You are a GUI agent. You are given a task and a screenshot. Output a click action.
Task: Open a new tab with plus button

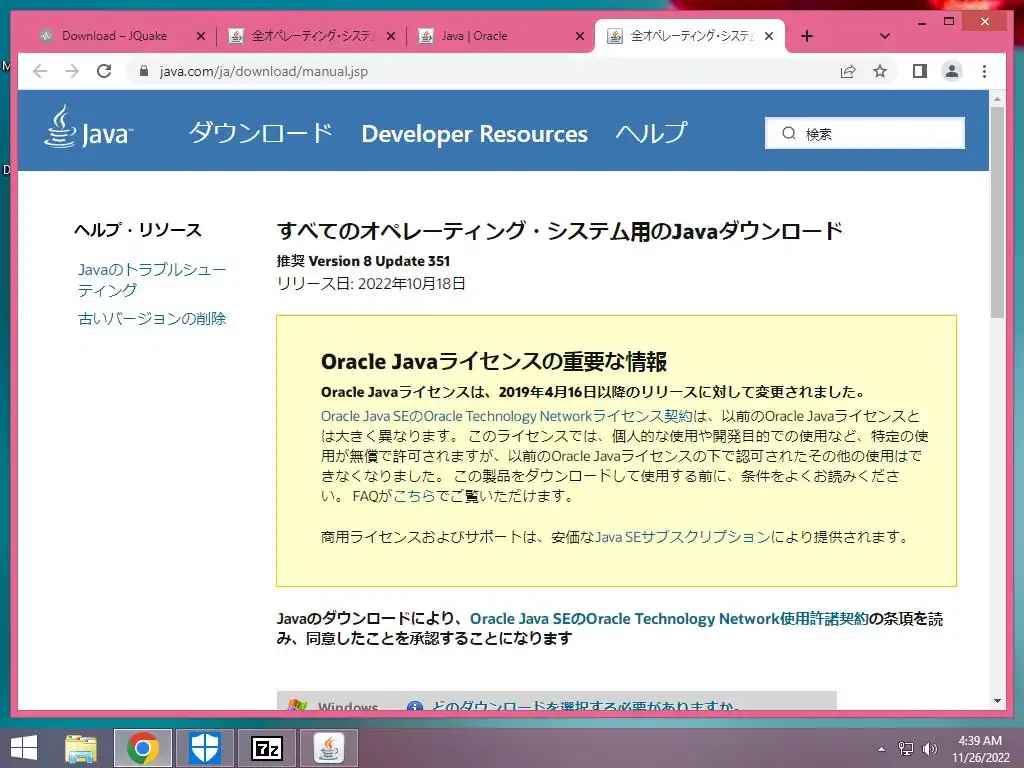pos(807,36)
